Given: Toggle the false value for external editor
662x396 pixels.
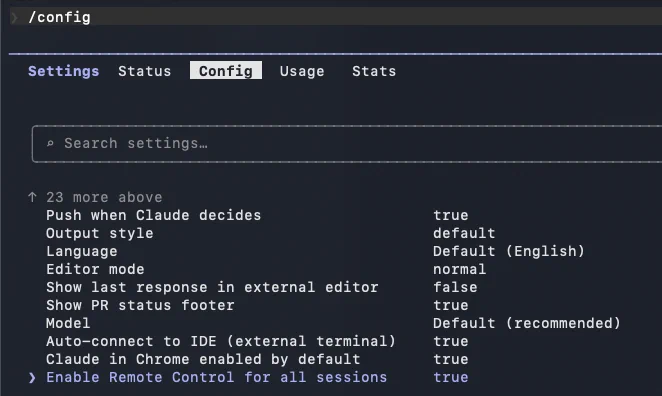Looking at the screenshot, I should tap(455, 288).
